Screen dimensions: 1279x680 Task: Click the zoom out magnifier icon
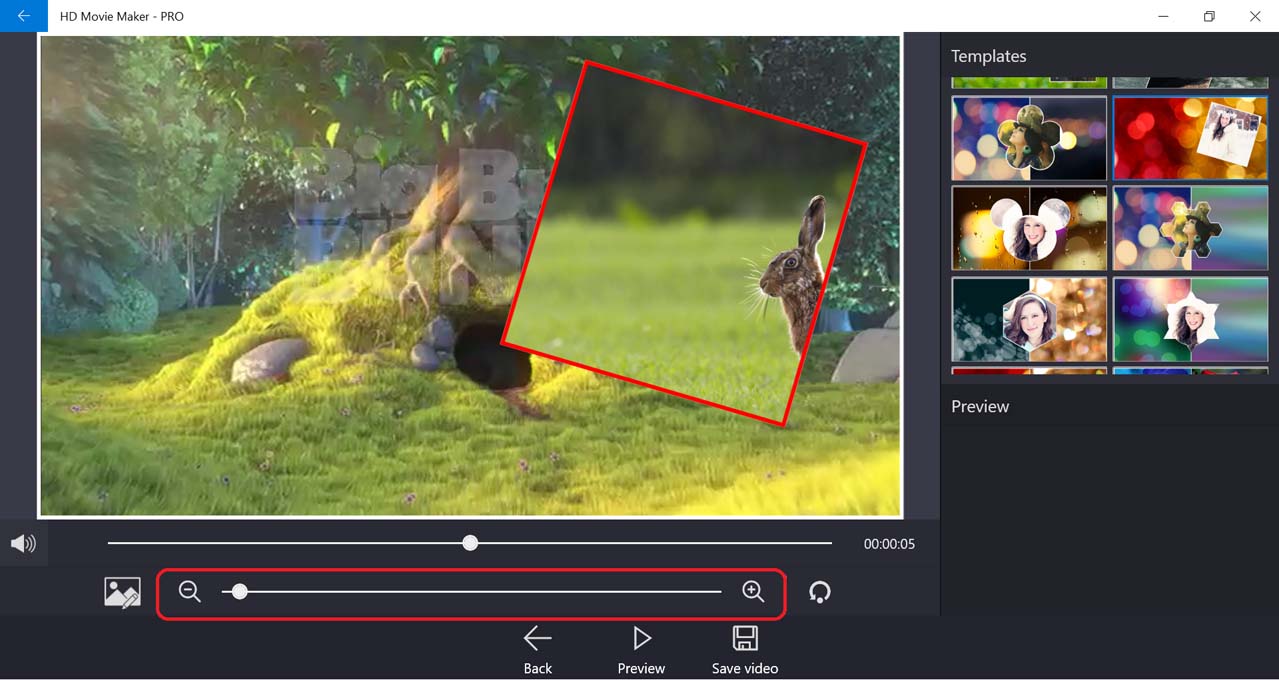pos(190,592)
